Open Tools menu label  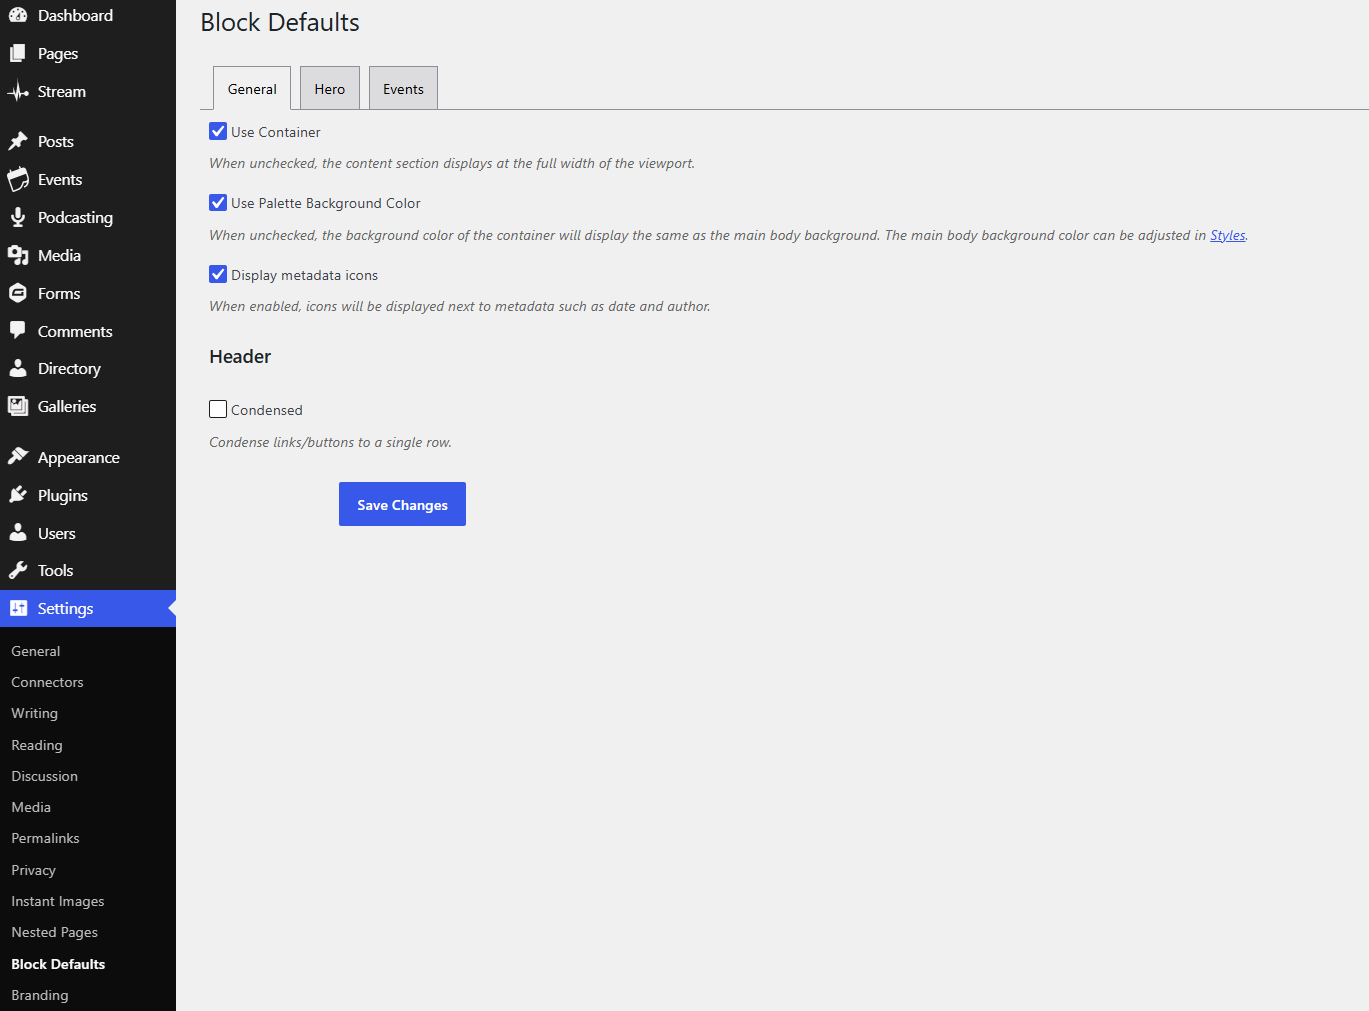coord(55,570)
